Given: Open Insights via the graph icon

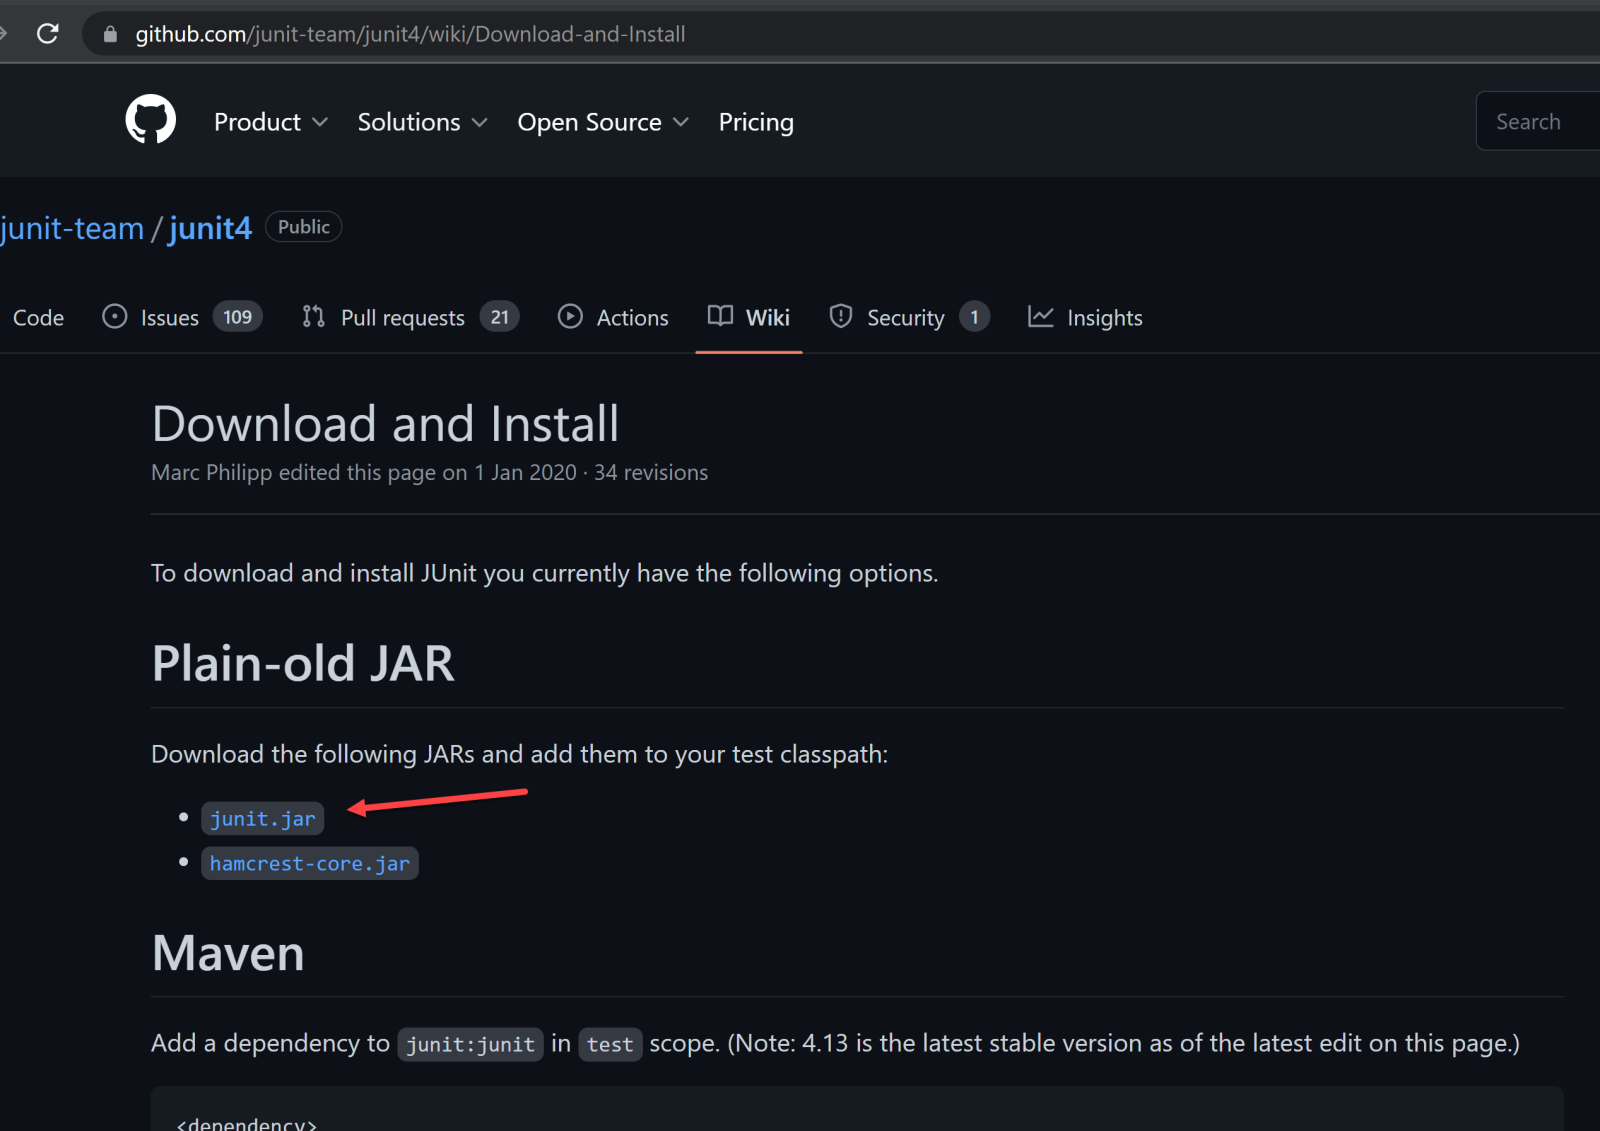Looking at the screenshot, I should pos(1041,317).
